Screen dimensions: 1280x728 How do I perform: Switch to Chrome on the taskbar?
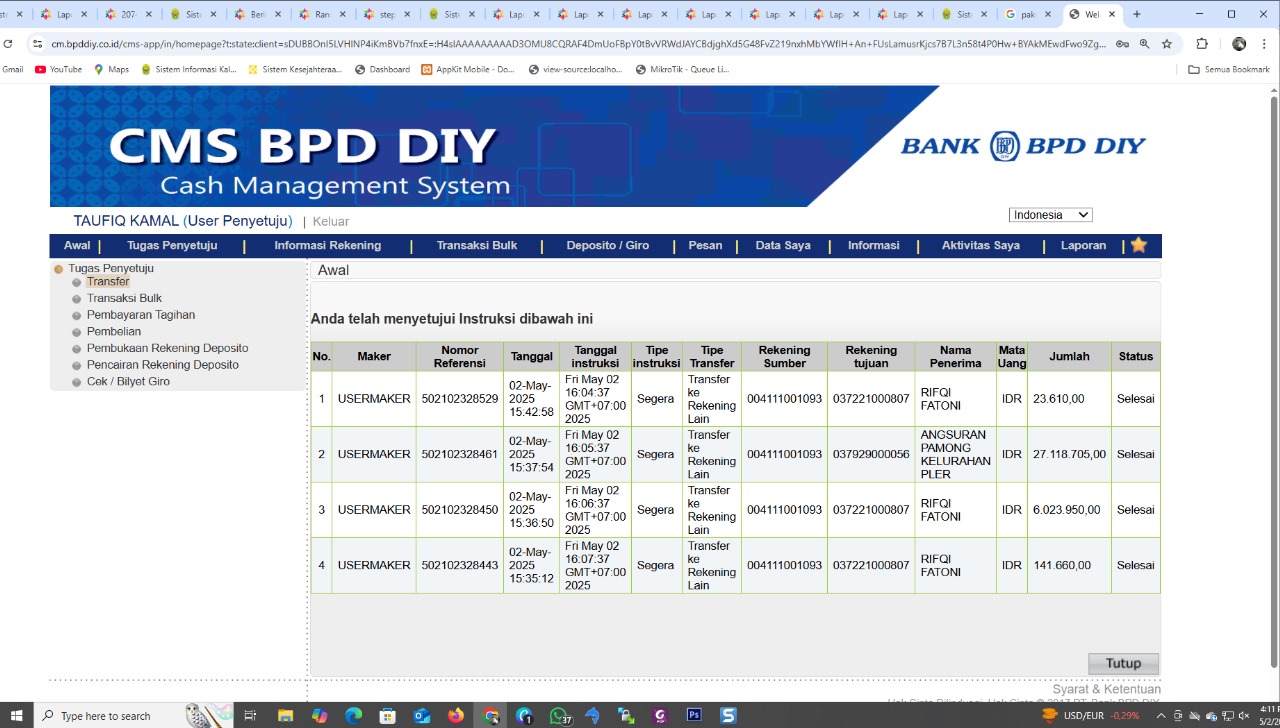(490, 715)
